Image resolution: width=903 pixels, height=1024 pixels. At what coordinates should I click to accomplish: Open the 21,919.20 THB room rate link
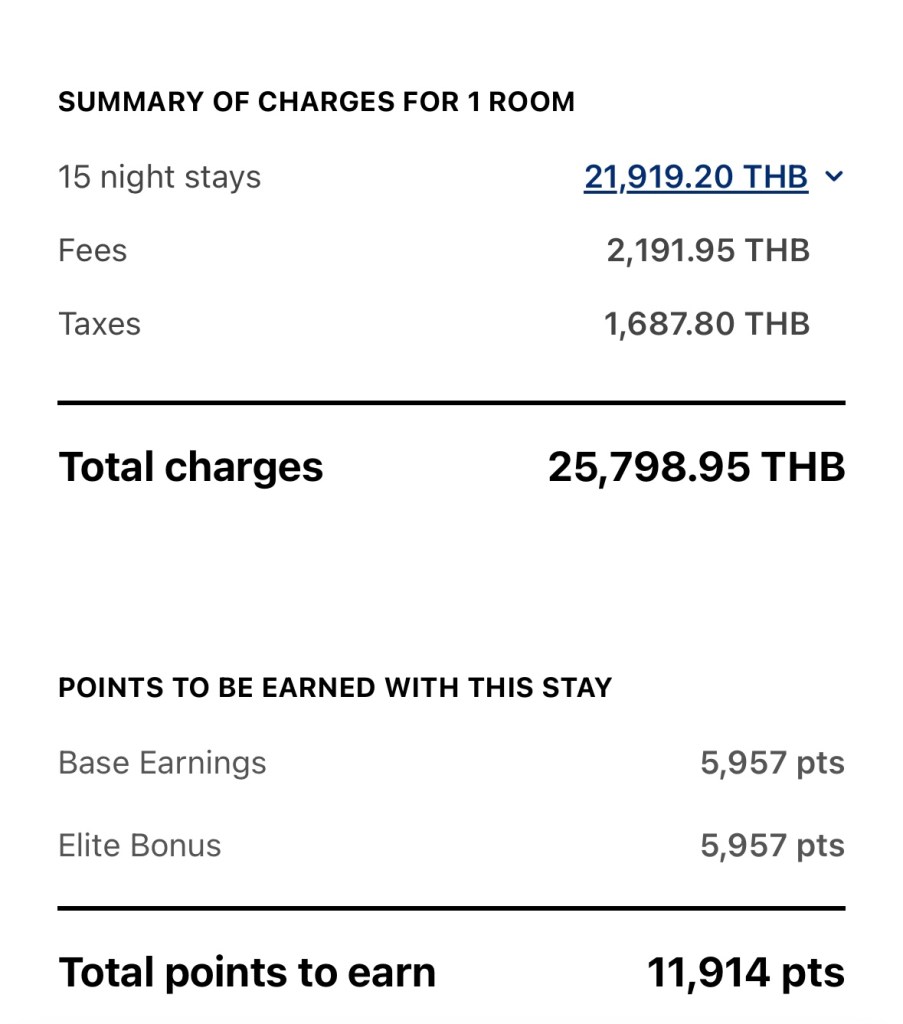point(696,177)
